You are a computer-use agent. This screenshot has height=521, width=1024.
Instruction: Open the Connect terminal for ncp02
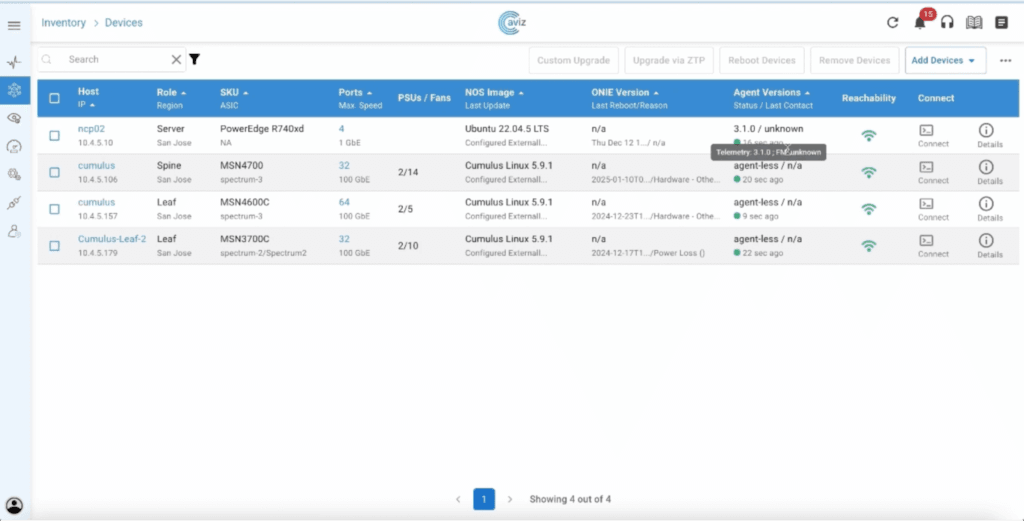pyautogui.click(x=926, y=130)
